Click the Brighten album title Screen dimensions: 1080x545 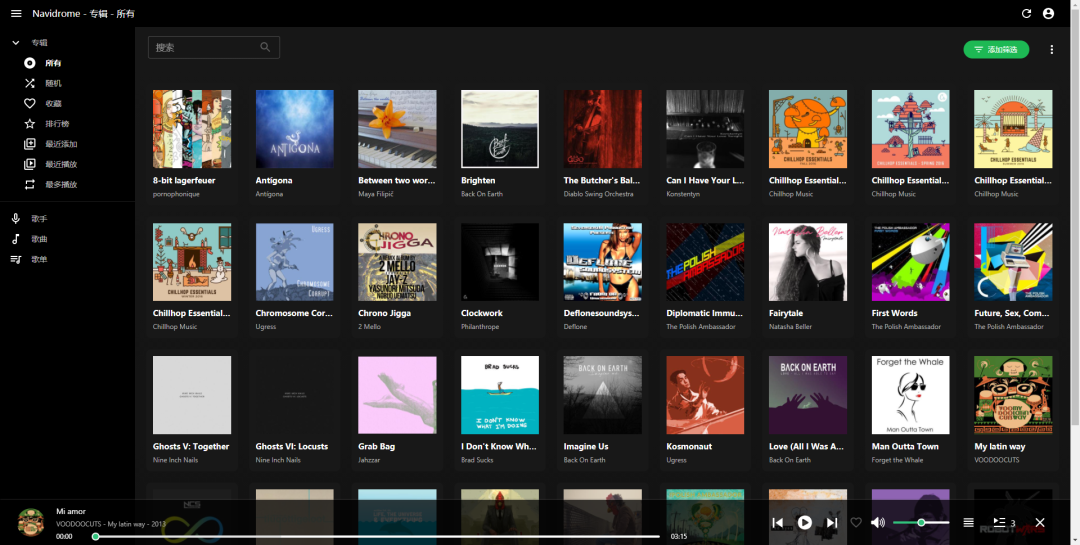(x=478, y=181)
